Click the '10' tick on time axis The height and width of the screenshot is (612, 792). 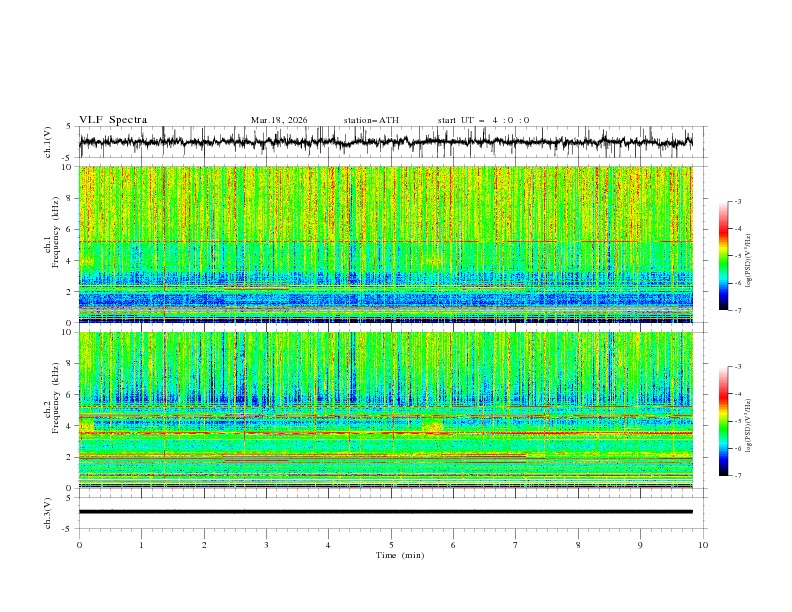pyautogui.click(x=703, y=545)
